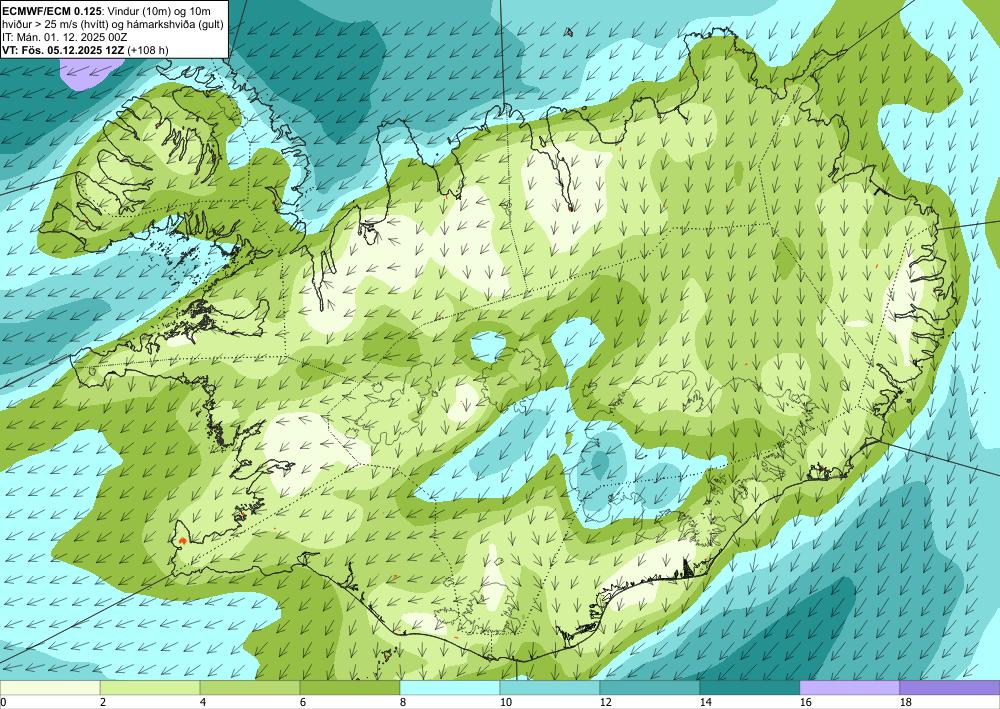Pick the darker teal 12–14 m/s legend swatch
This screenshot has height=709, width=1000.
[650, 687]
